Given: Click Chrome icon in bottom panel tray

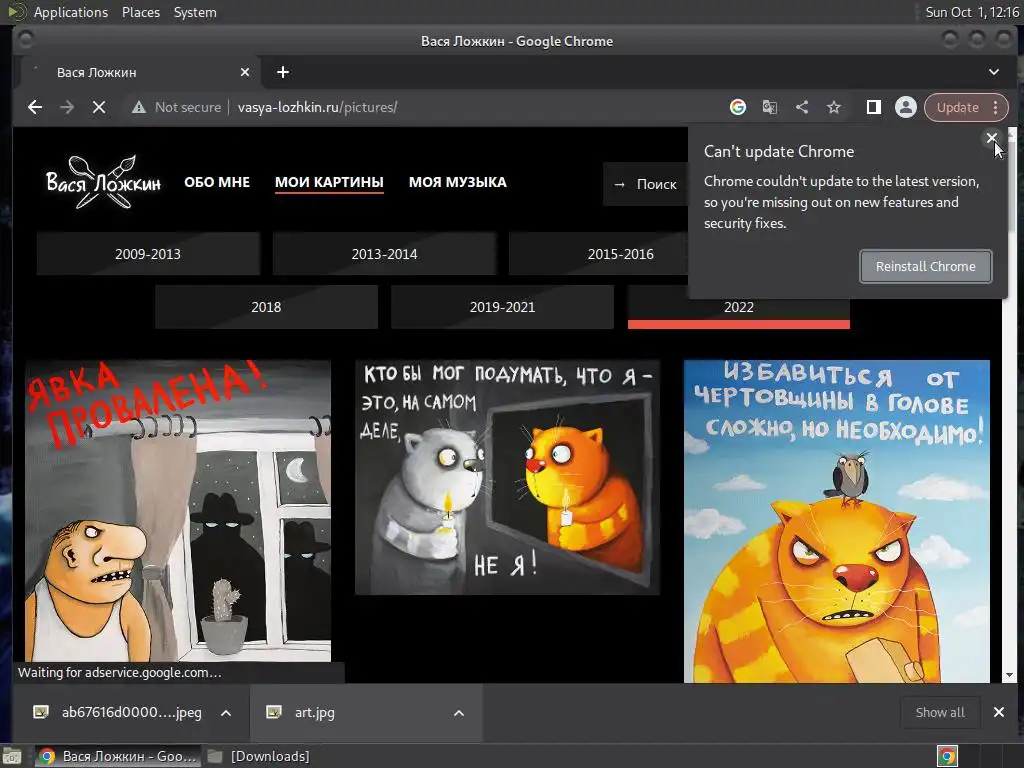Looking at the screenshot, I should pos(947,756).
